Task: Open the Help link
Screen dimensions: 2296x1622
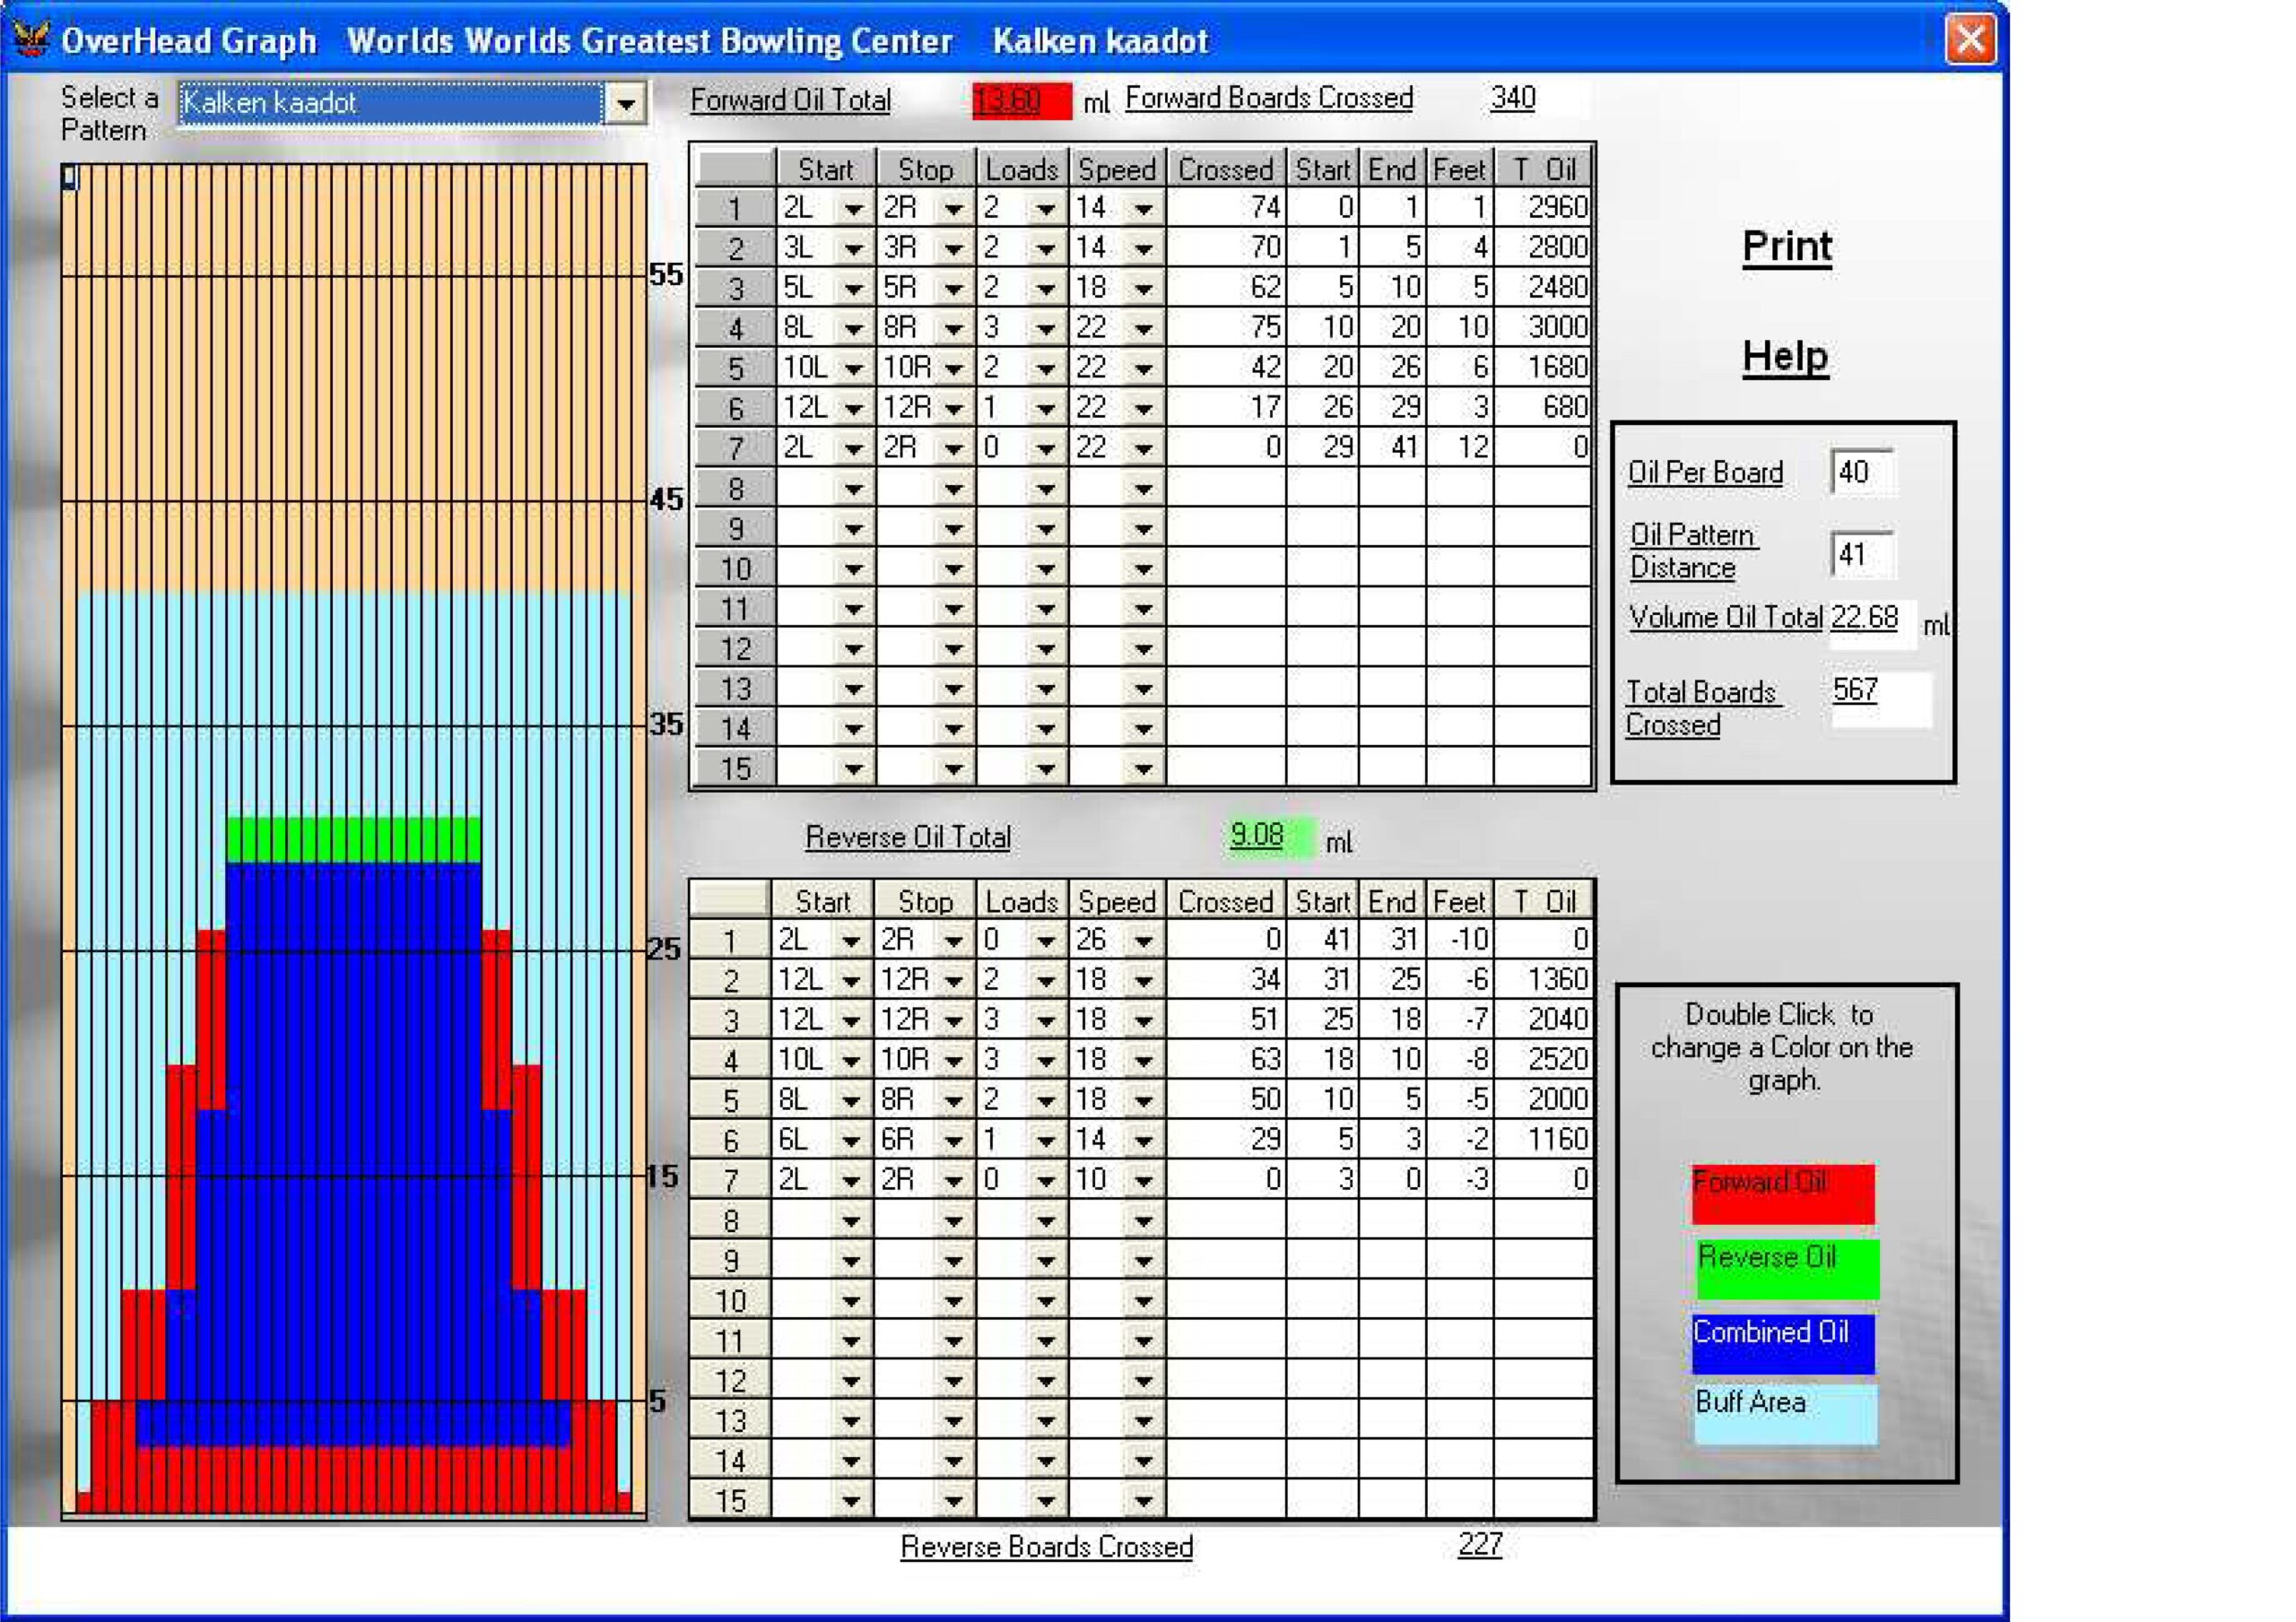Action: [1785, 356]
